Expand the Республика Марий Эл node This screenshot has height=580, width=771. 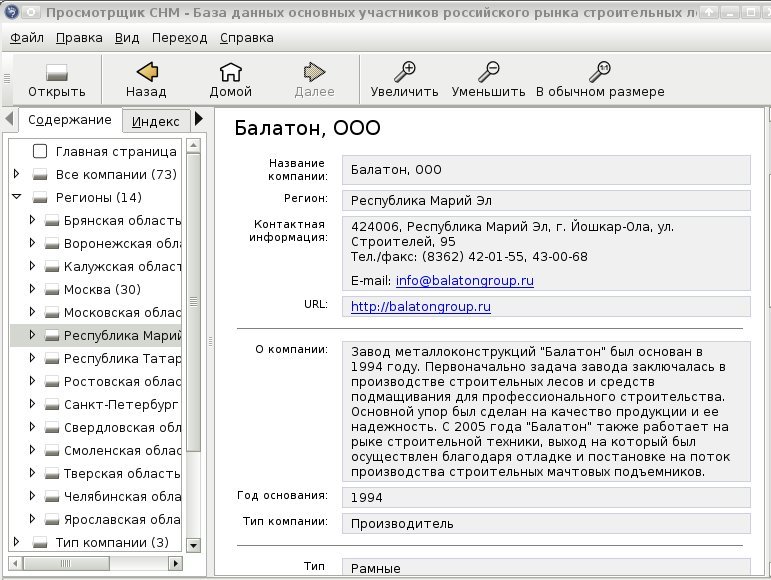(x=32, y=335)
